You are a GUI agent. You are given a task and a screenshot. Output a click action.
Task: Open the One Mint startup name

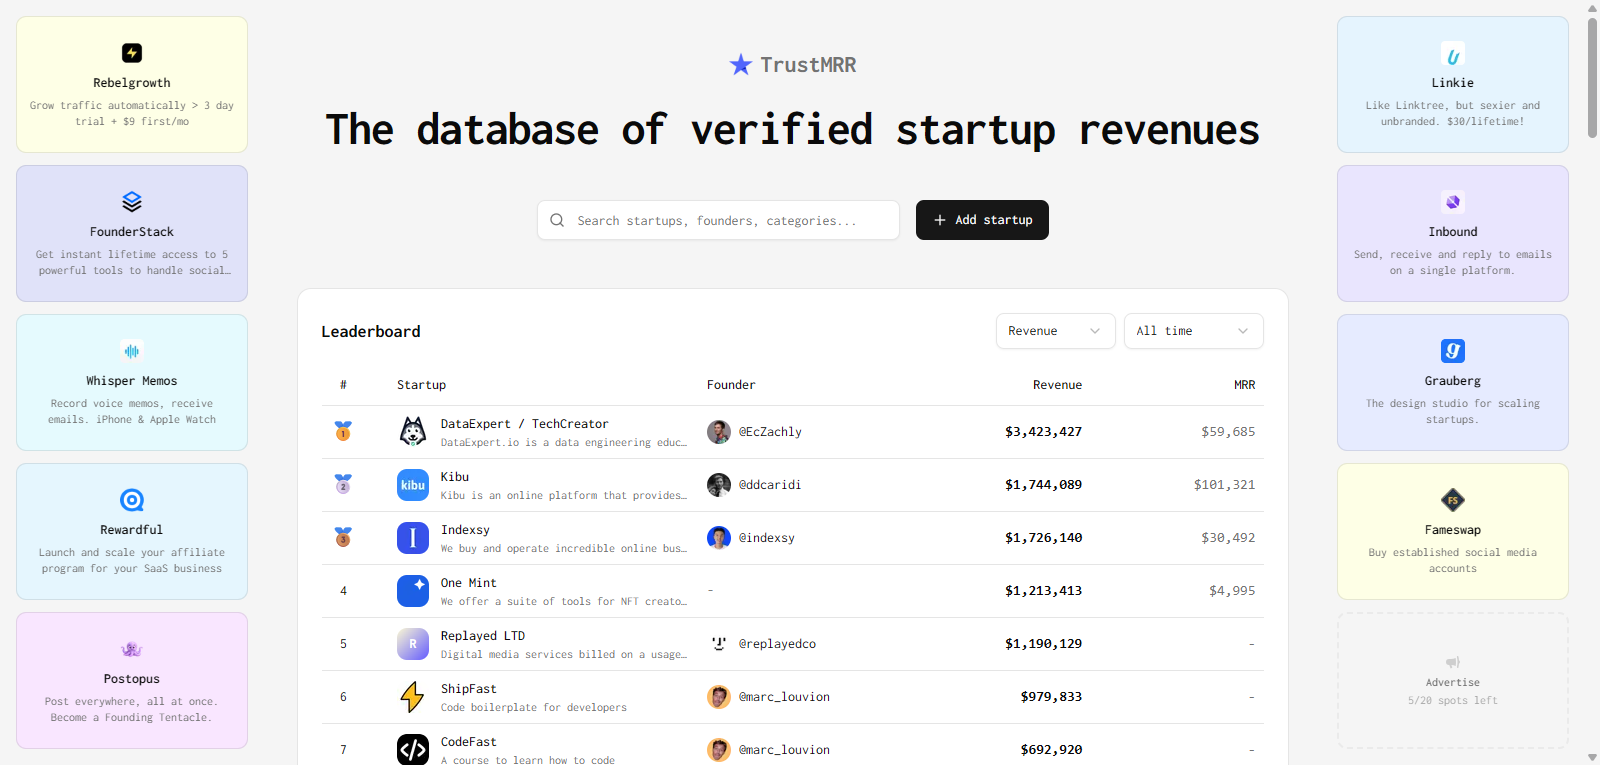[x=469, y=583]
